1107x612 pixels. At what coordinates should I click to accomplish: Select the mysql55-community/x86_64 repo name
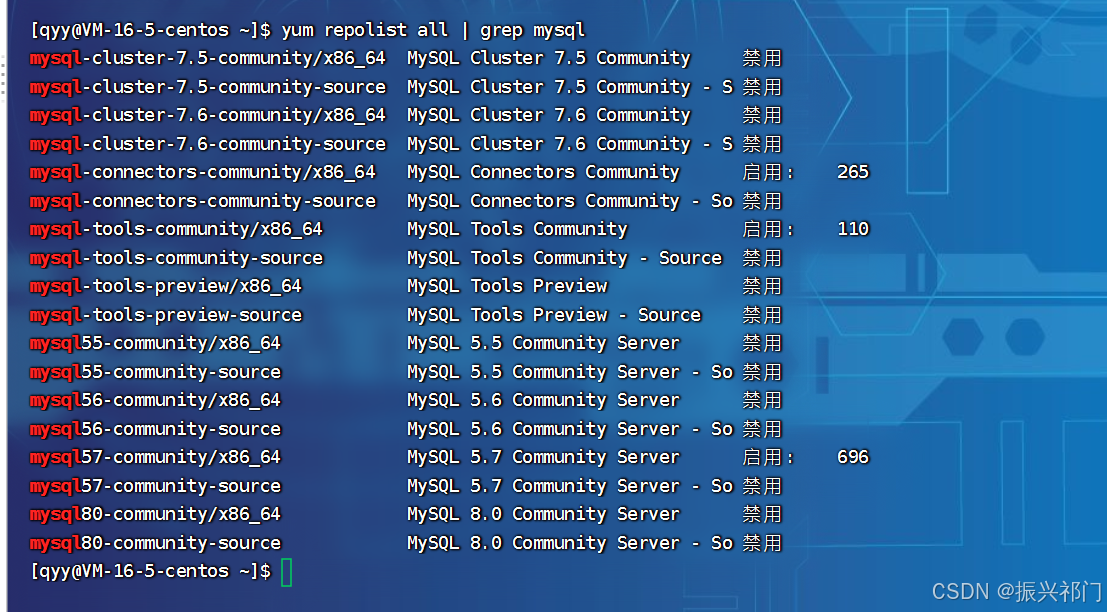pyautogui.click(x=155, y=344)
